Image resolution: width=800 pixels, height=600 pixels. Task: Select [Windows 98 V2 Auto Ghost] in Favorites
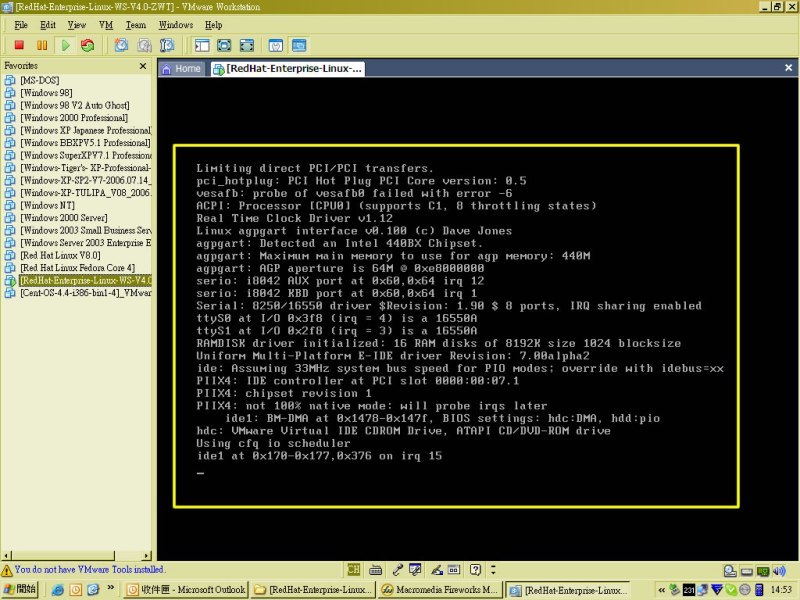(x=75, y=106)
